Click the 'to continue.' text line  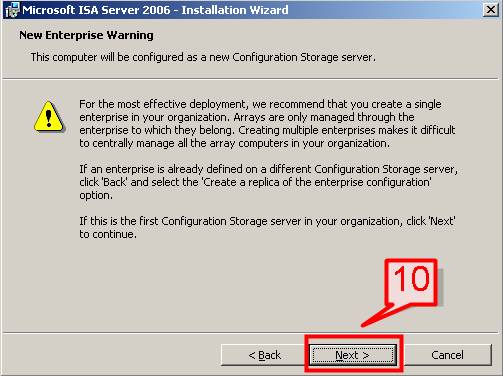[108, 234]
